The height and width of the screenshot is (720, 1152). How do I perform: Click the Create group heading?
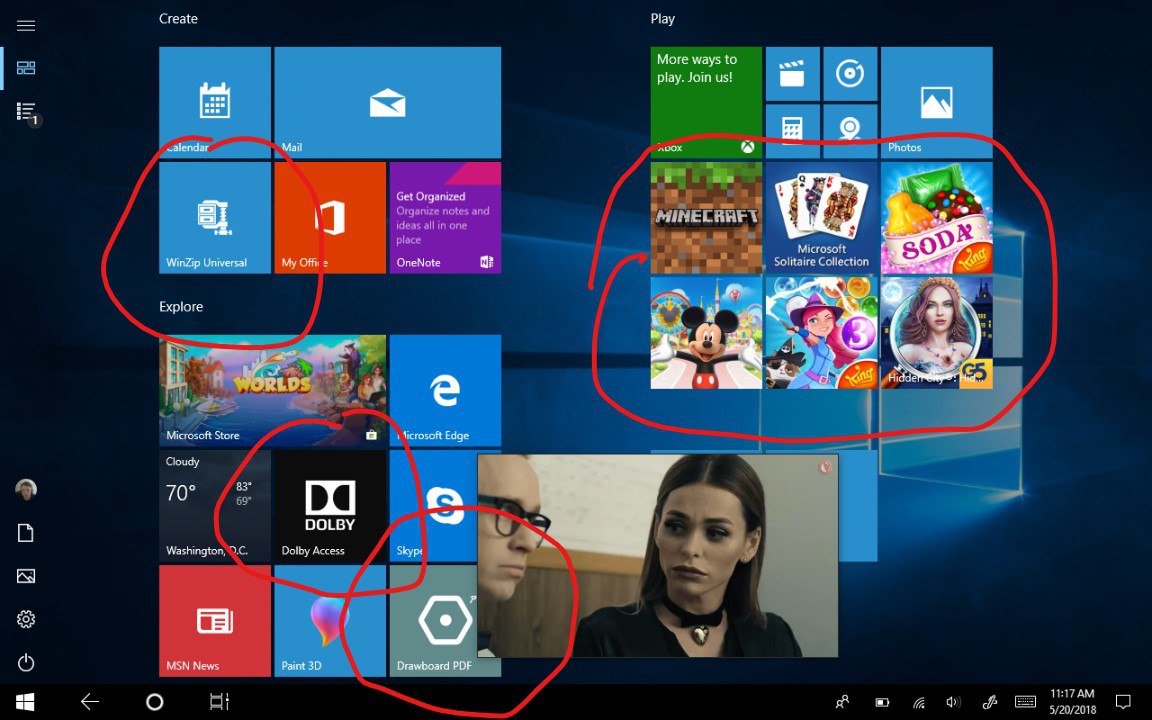[179, 19]
